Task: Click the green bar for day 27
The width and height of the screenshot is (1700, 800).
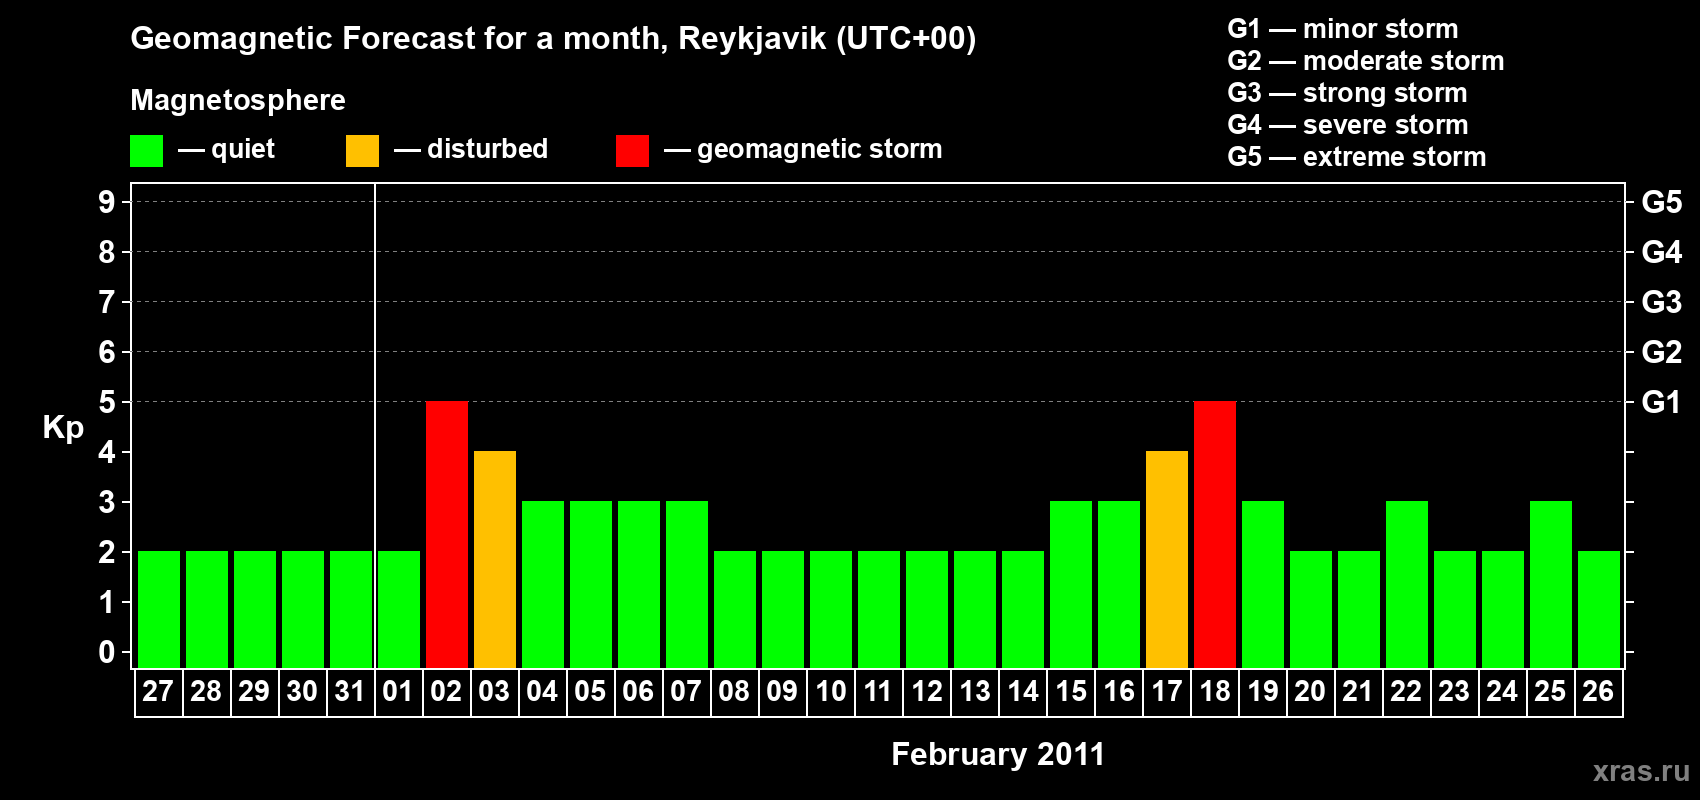Action: [x=159, y=610]
